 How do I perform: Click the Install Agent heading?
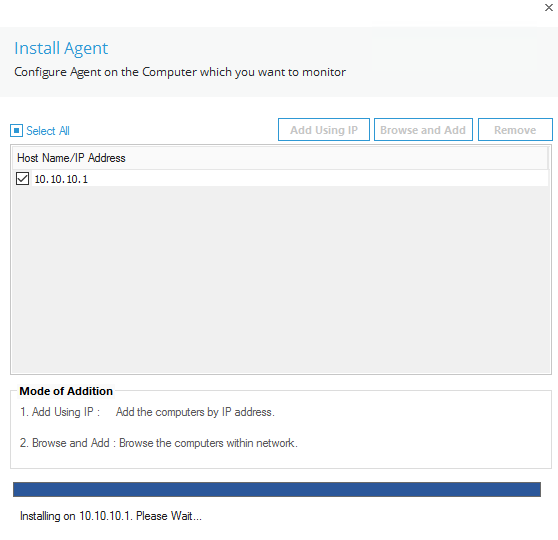pos(61,48)
